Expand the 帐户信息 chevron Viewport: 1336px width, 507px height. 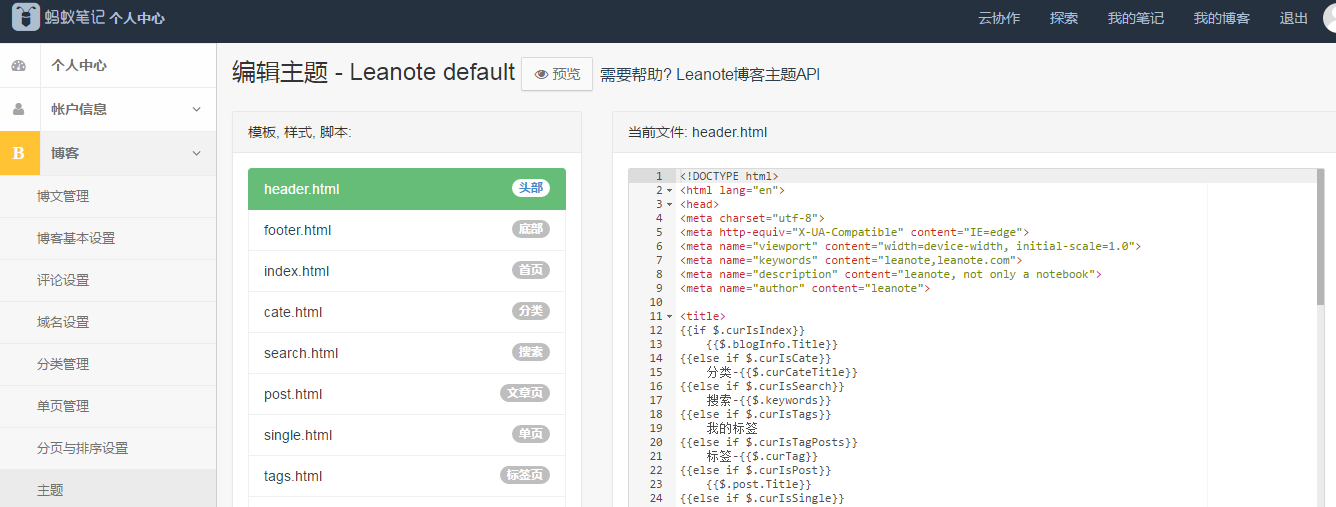(x=196, y=109)
